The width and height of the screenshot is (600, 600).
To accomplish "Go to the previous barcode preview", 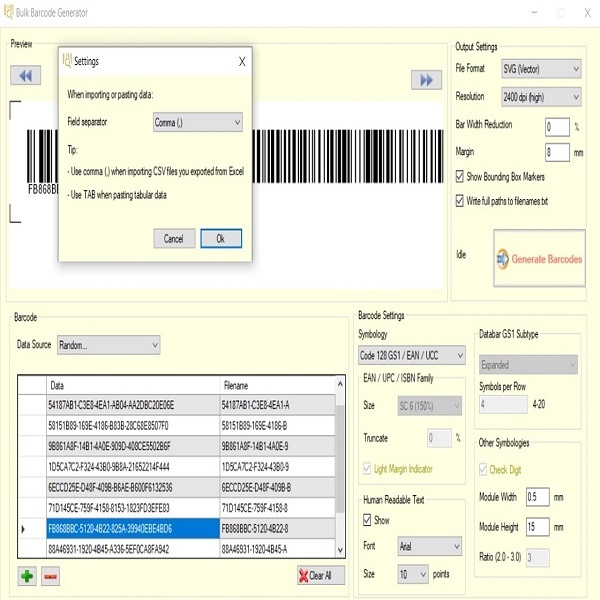I will coord(25,75).
